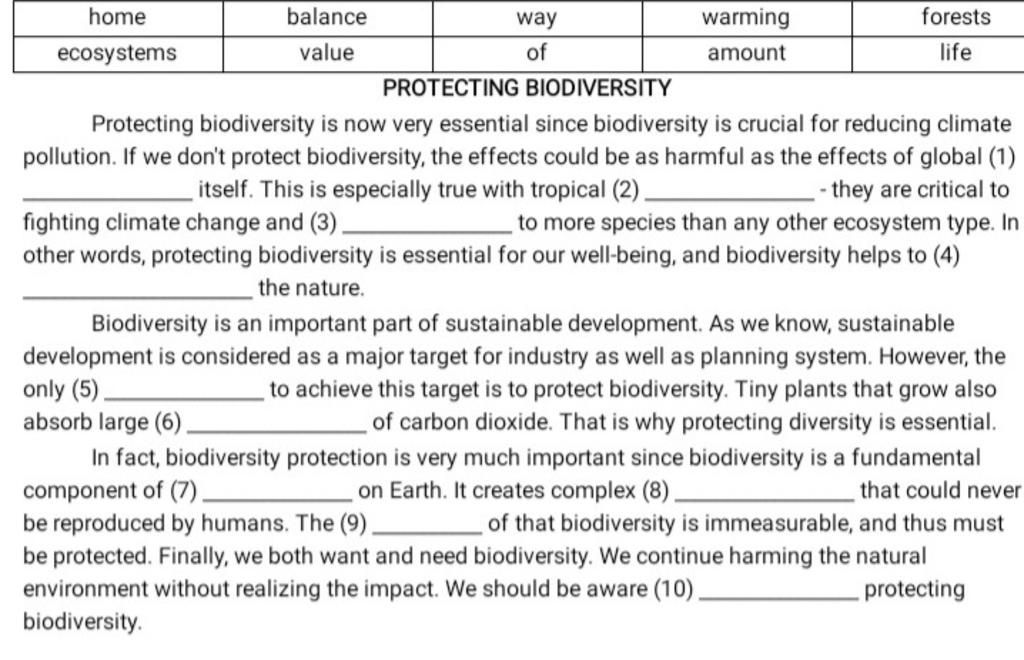Click the word 'home' in word bank
Image resolution: width=1024 pixels, height=660 pixels.
pos(118,18)
